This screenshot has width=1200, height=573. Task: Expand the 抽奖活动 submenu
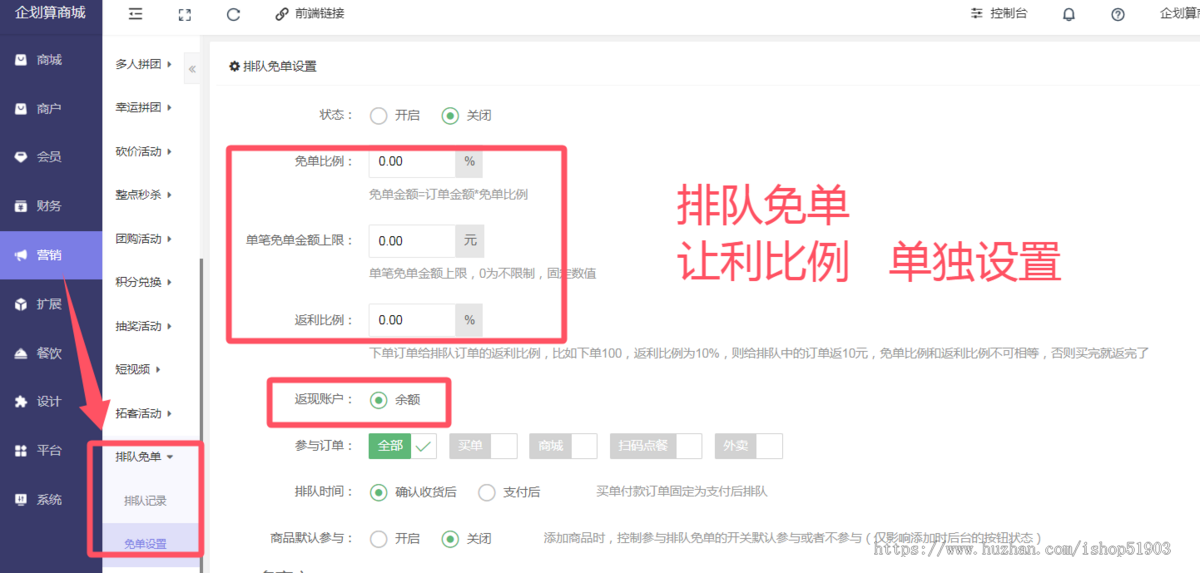[x=144, y=326]
